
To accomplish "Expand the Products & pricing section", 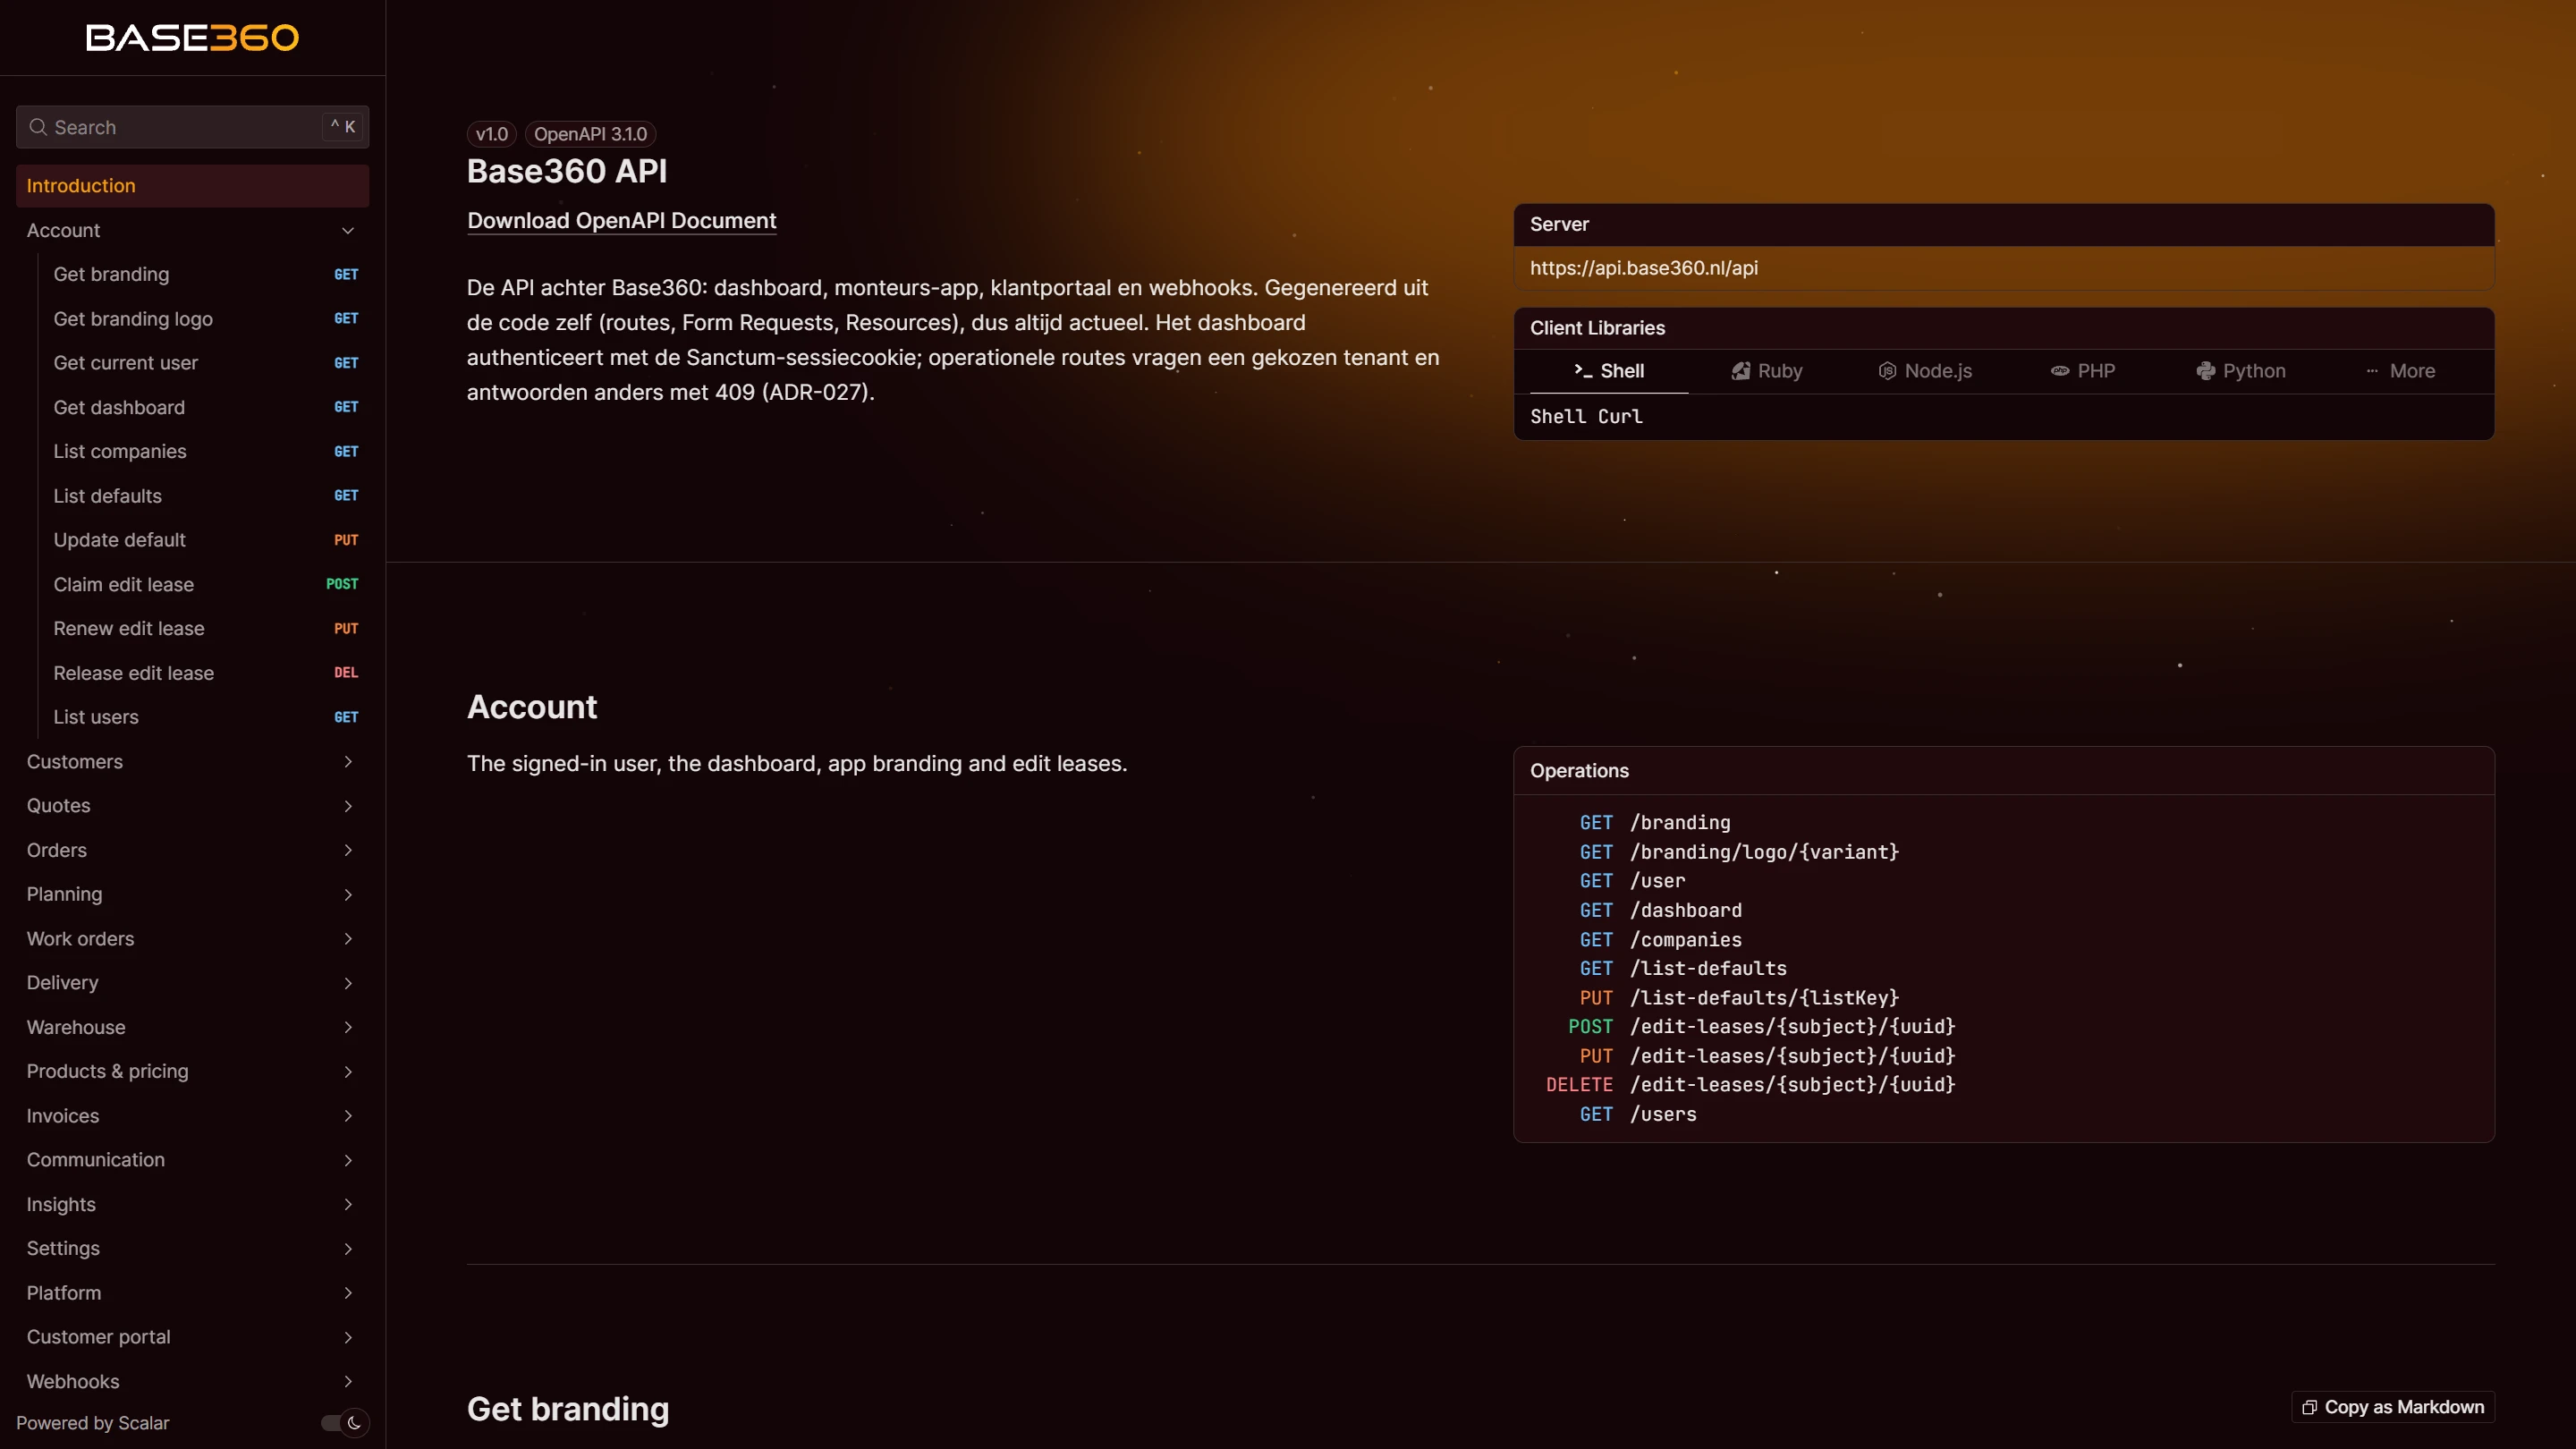I will [192, 1071].
